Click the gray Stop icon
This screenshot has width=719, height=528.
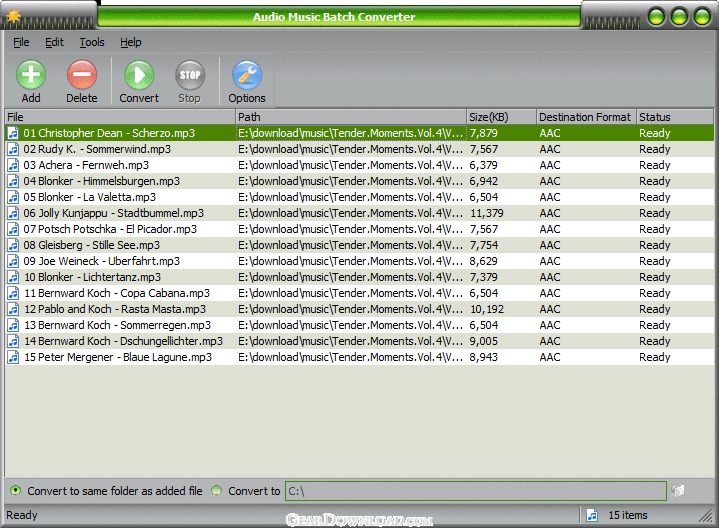pos(189,75)
